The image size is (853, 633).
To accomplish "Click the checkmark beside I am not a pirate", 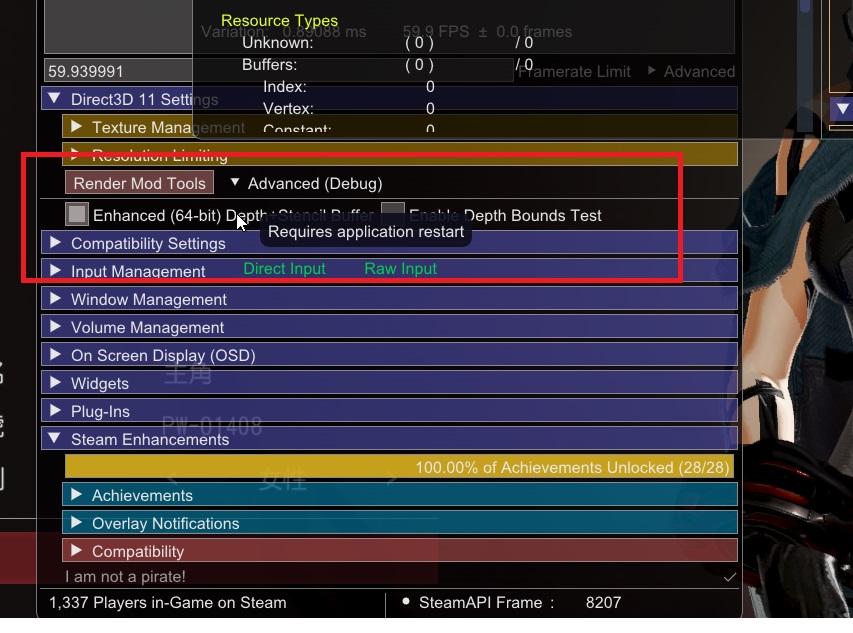I will pos(729,577).
